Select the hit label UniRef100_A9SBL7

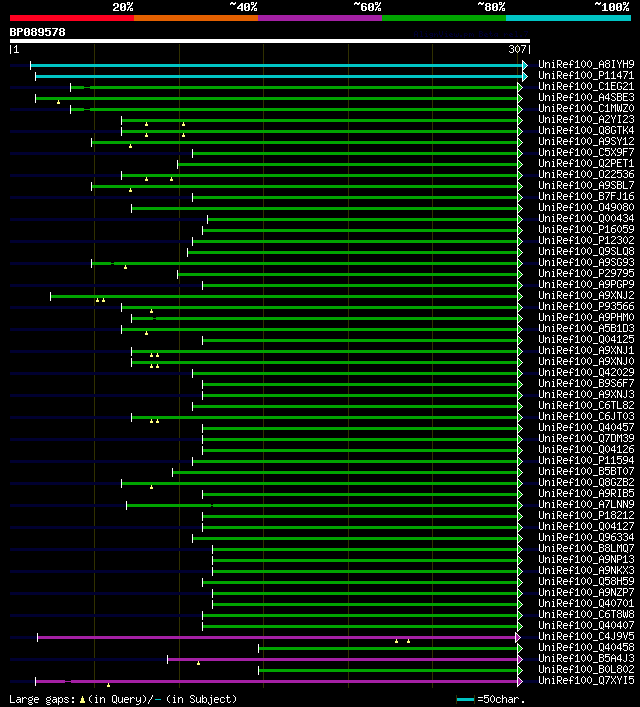586,185
